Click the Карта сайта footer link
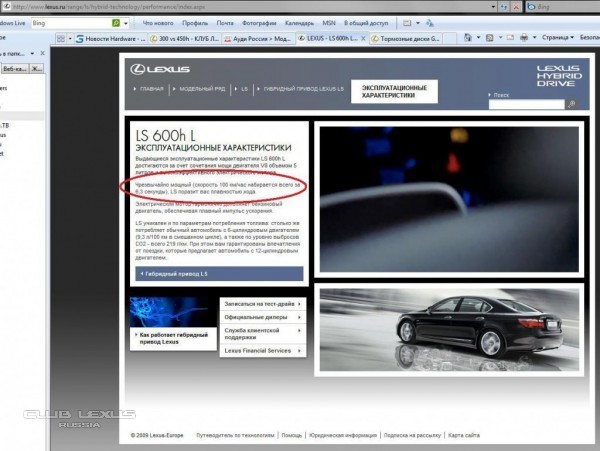The width and height of the screenshot is (600, 451). click(463, 435)
